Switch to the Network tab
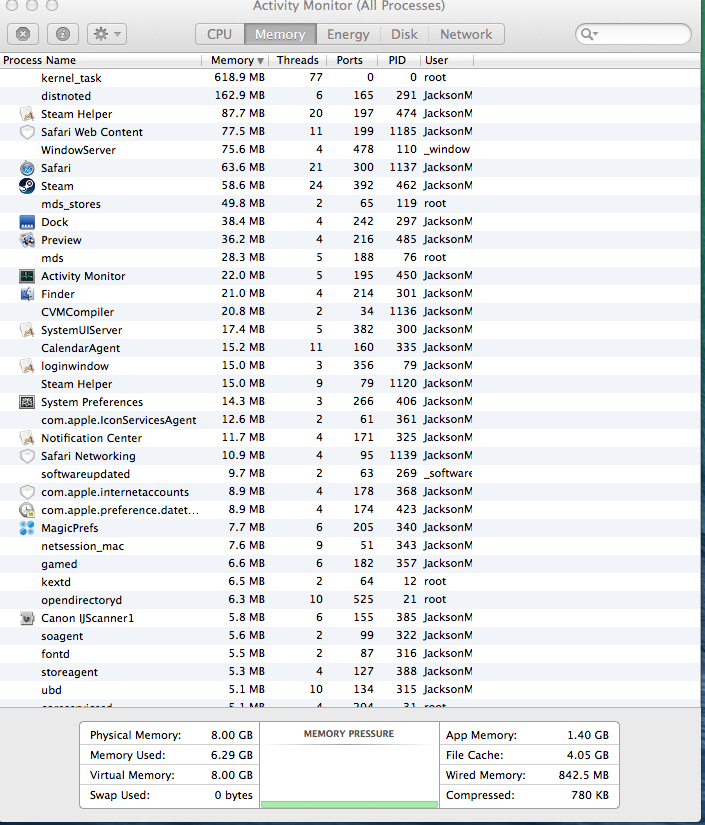Screen dimensions: 705x825 (x=466, y=34)
